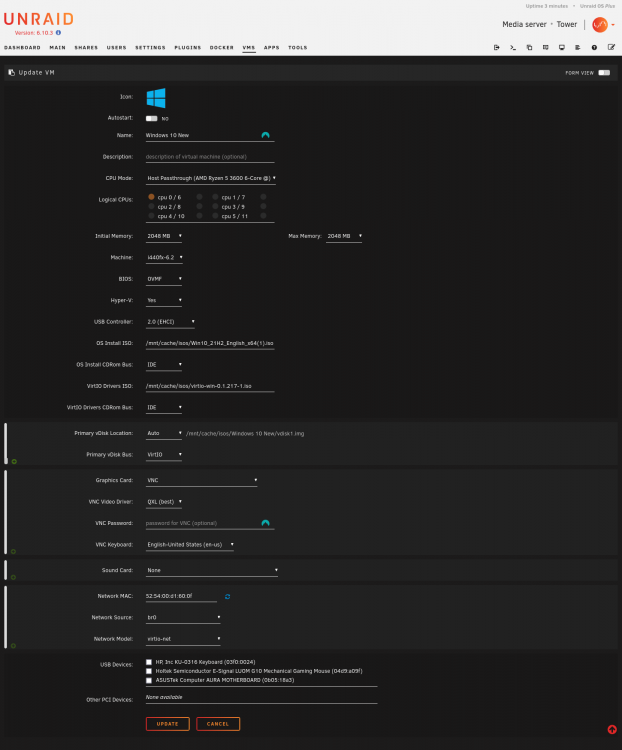Open the Max Memory dropdown
The height and width of the screenshot is (750, 622).
tap(344, 236)
